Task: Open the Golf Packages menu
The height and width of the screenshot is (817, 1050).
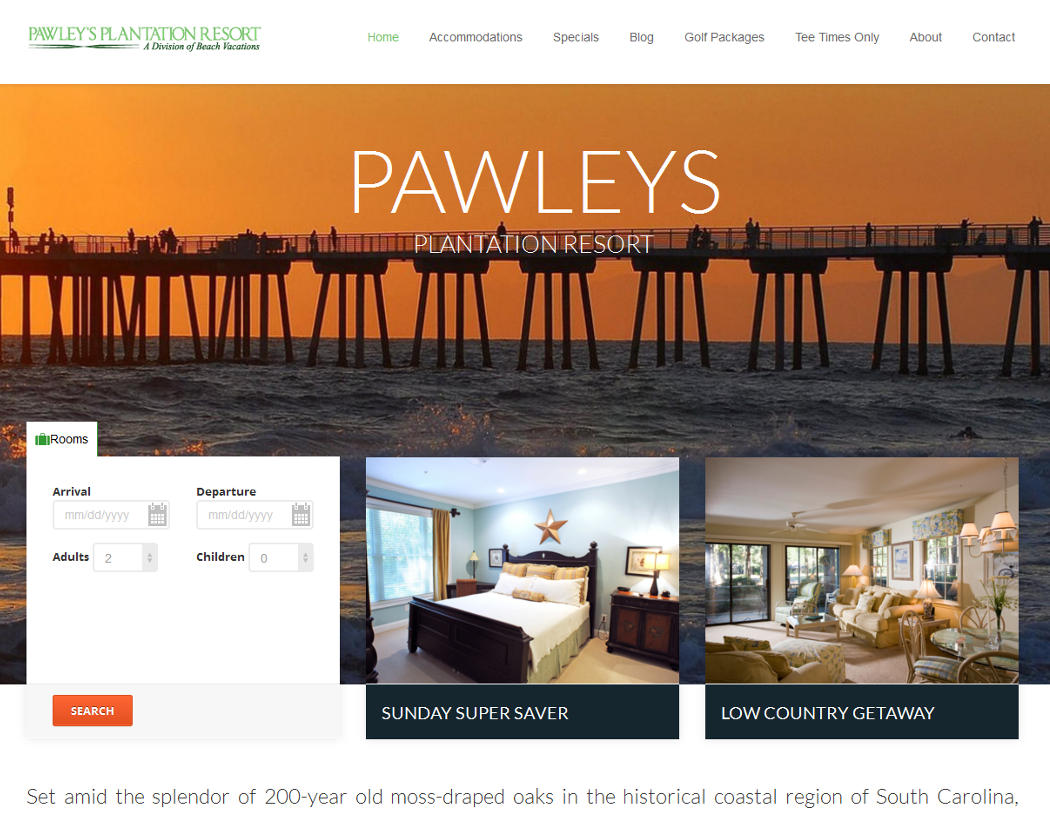Action: (724, 38)
